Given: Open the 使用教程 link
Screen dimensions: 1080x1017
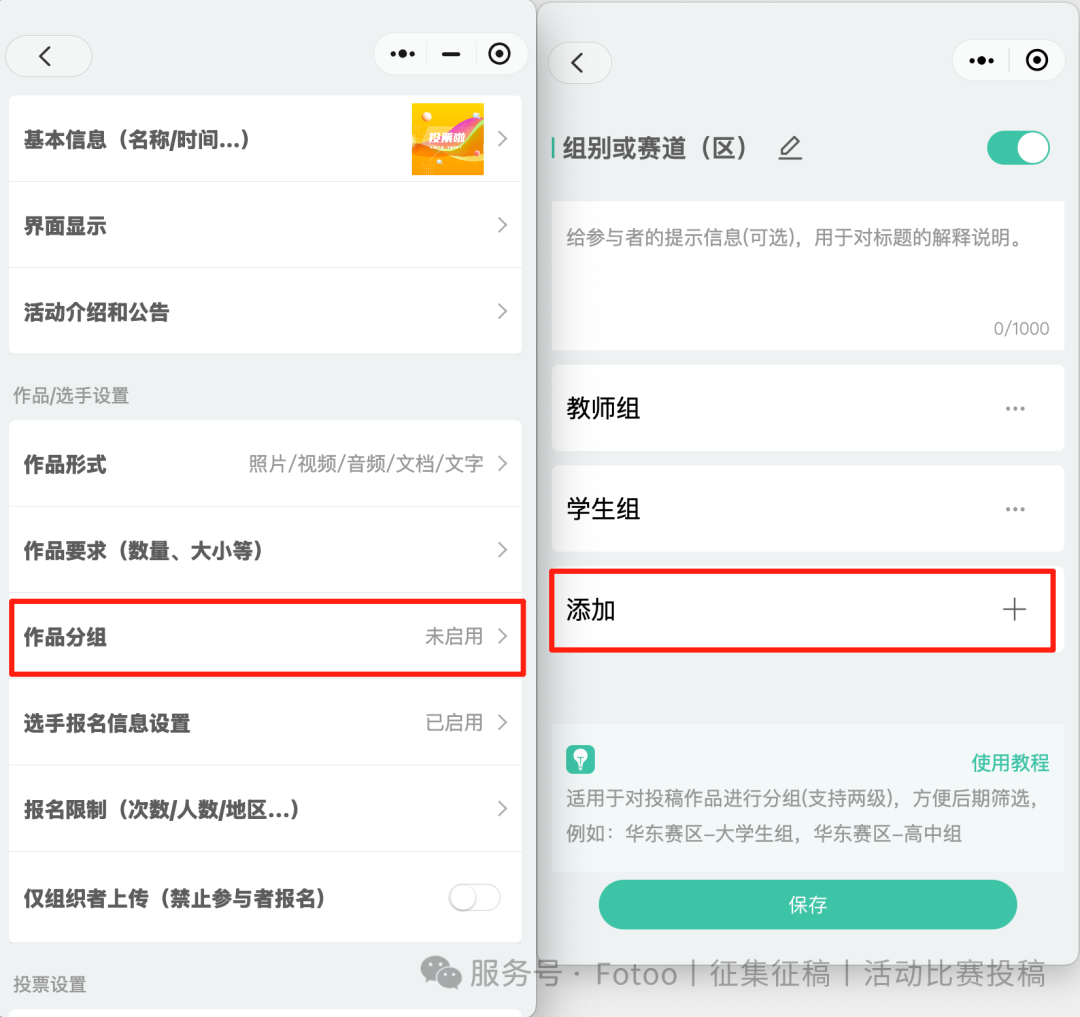Looking at the screenshot, I should coord(1010,762).
